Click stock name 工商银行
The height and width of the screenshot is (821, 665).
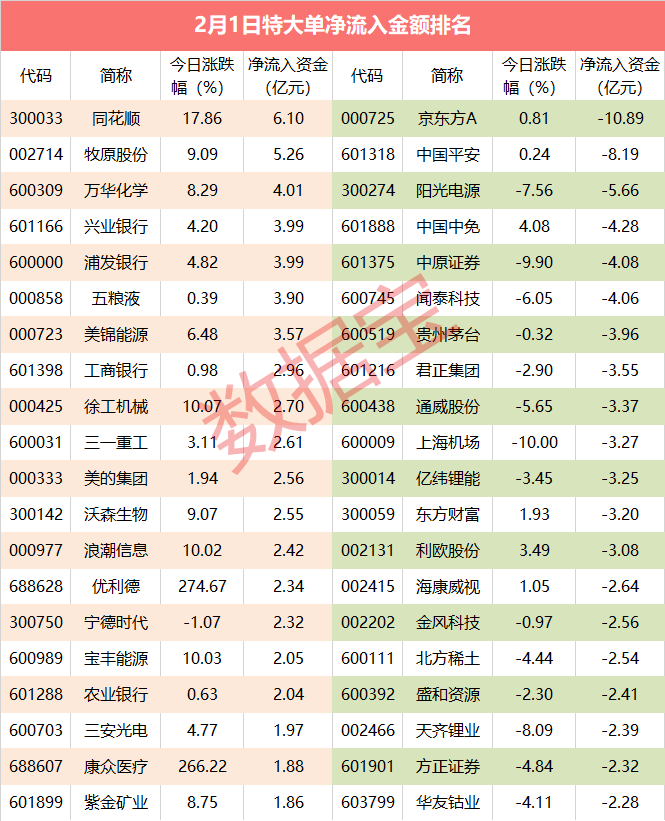pyautogui.click(x=116, y=371)
